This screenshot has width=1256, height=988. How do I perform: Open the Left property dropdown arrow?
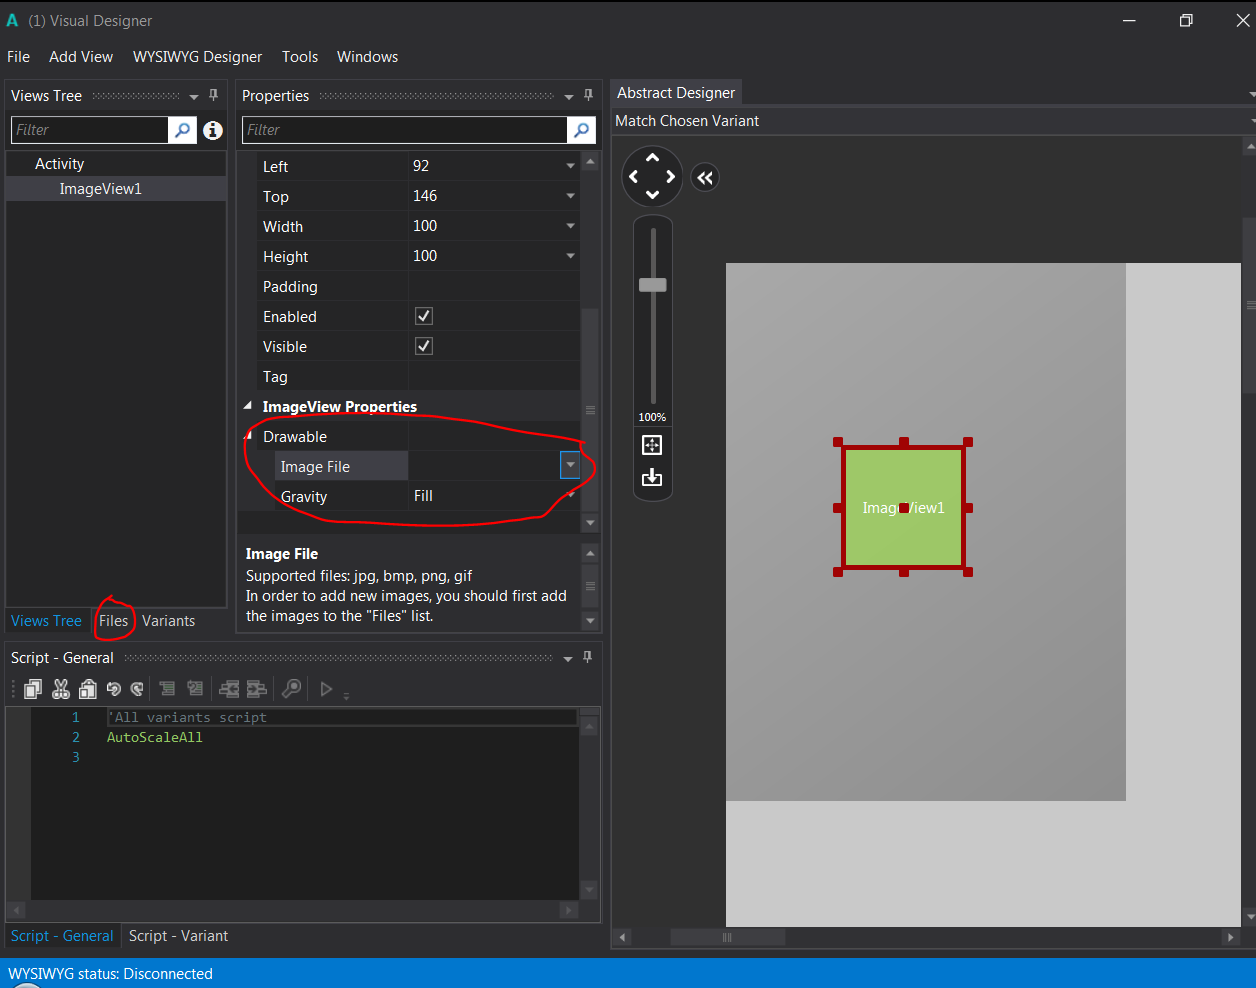570,166
